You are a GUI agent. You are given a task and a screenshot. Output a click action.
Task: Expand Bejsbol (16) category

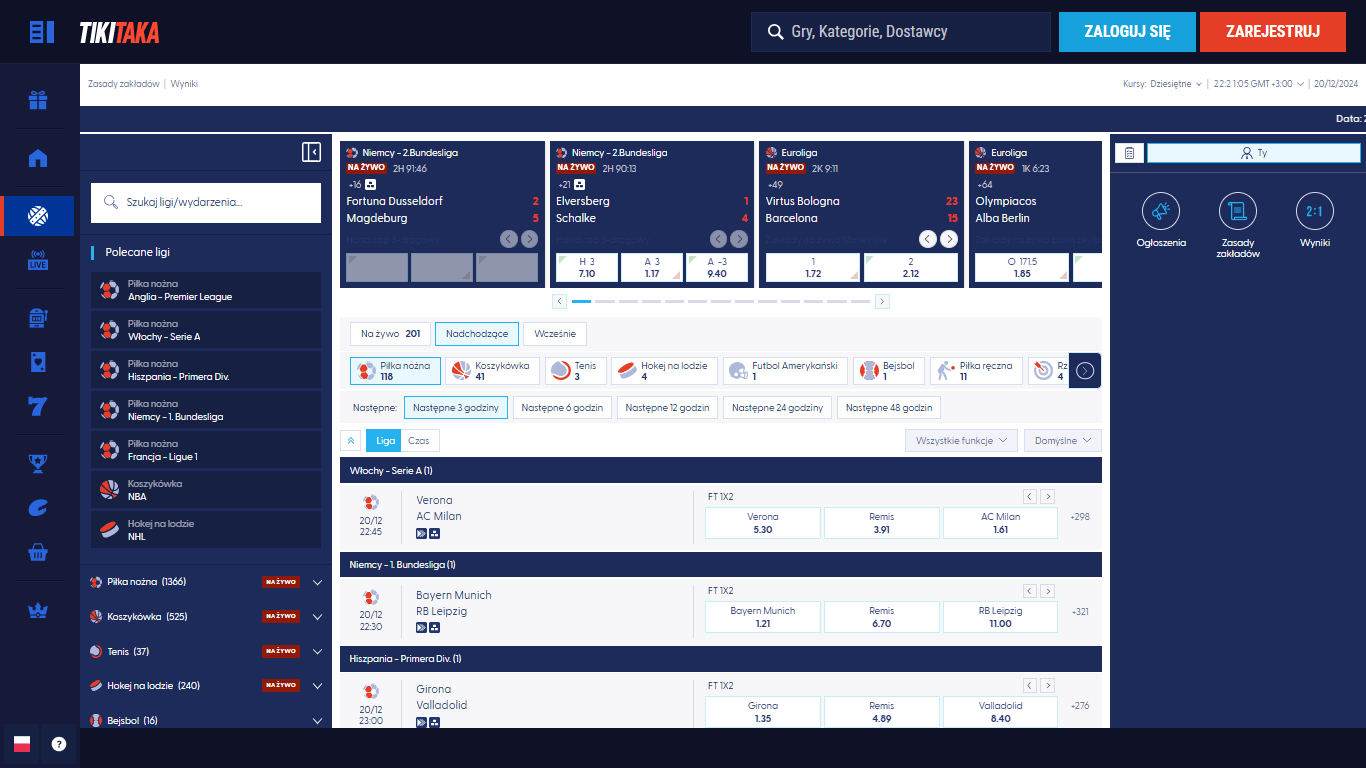(206, 720)
